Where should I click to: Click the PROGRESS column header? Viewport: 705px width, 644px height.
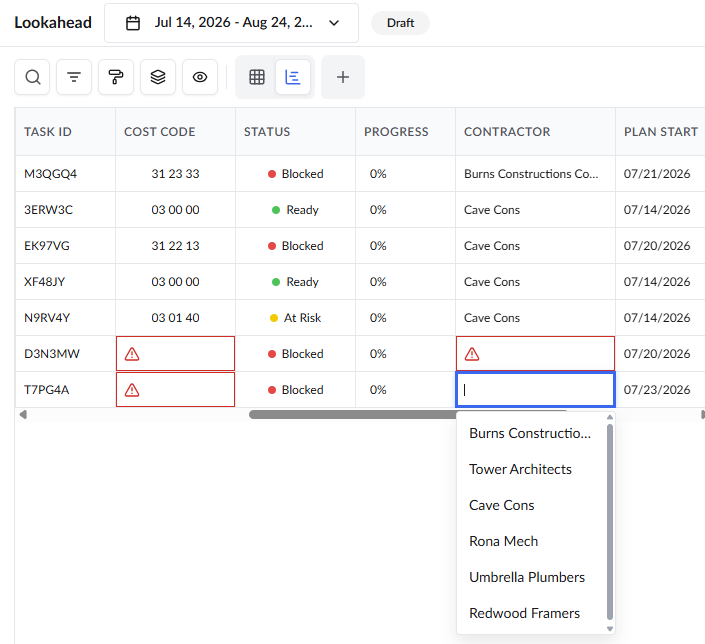(x=406, y=132)
